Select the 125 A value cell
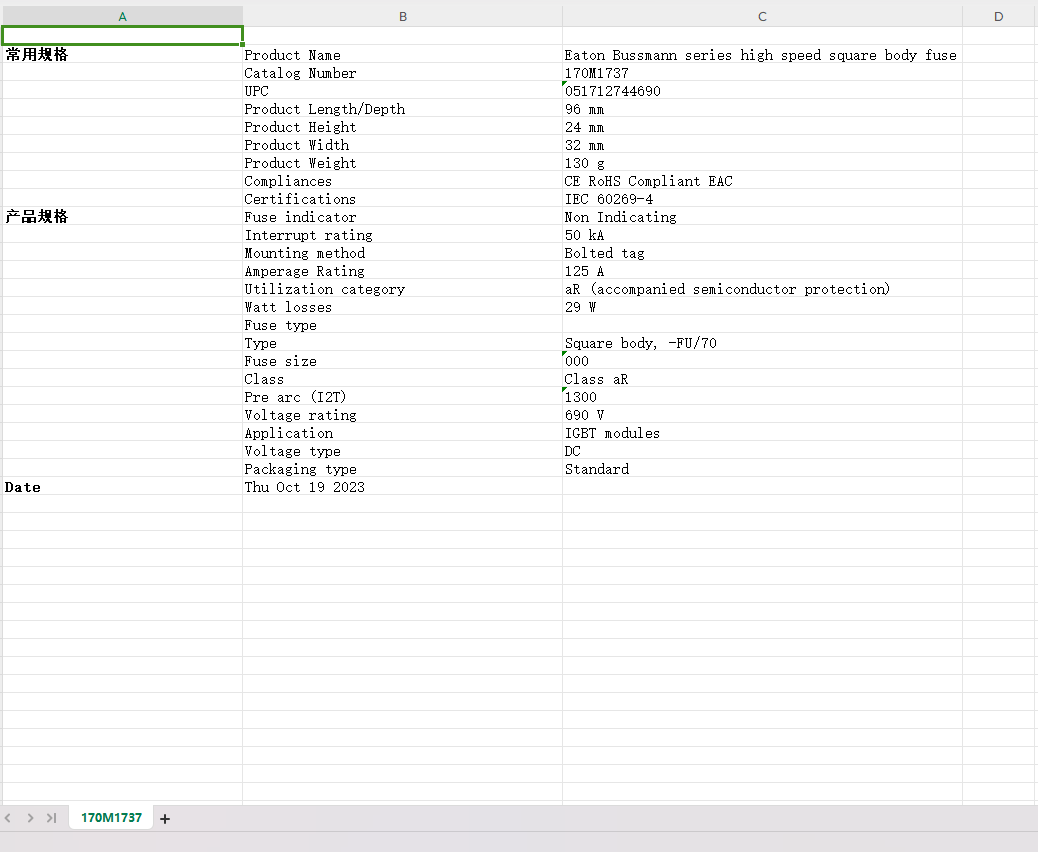Viewport: 1038px width, 852px height. [762, 271]
